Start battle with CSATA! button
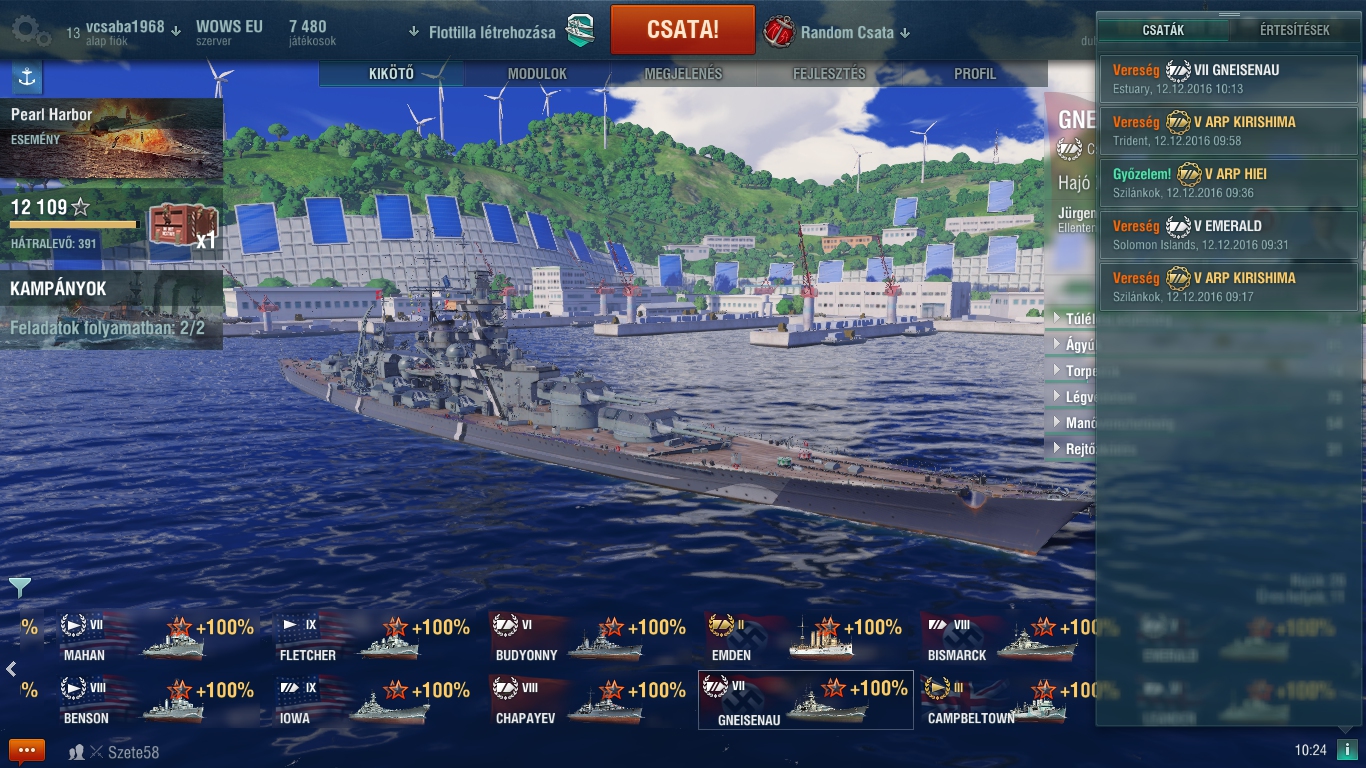Image resolution: width=1366 pixels, height=768 pixels. click(683, 30)
